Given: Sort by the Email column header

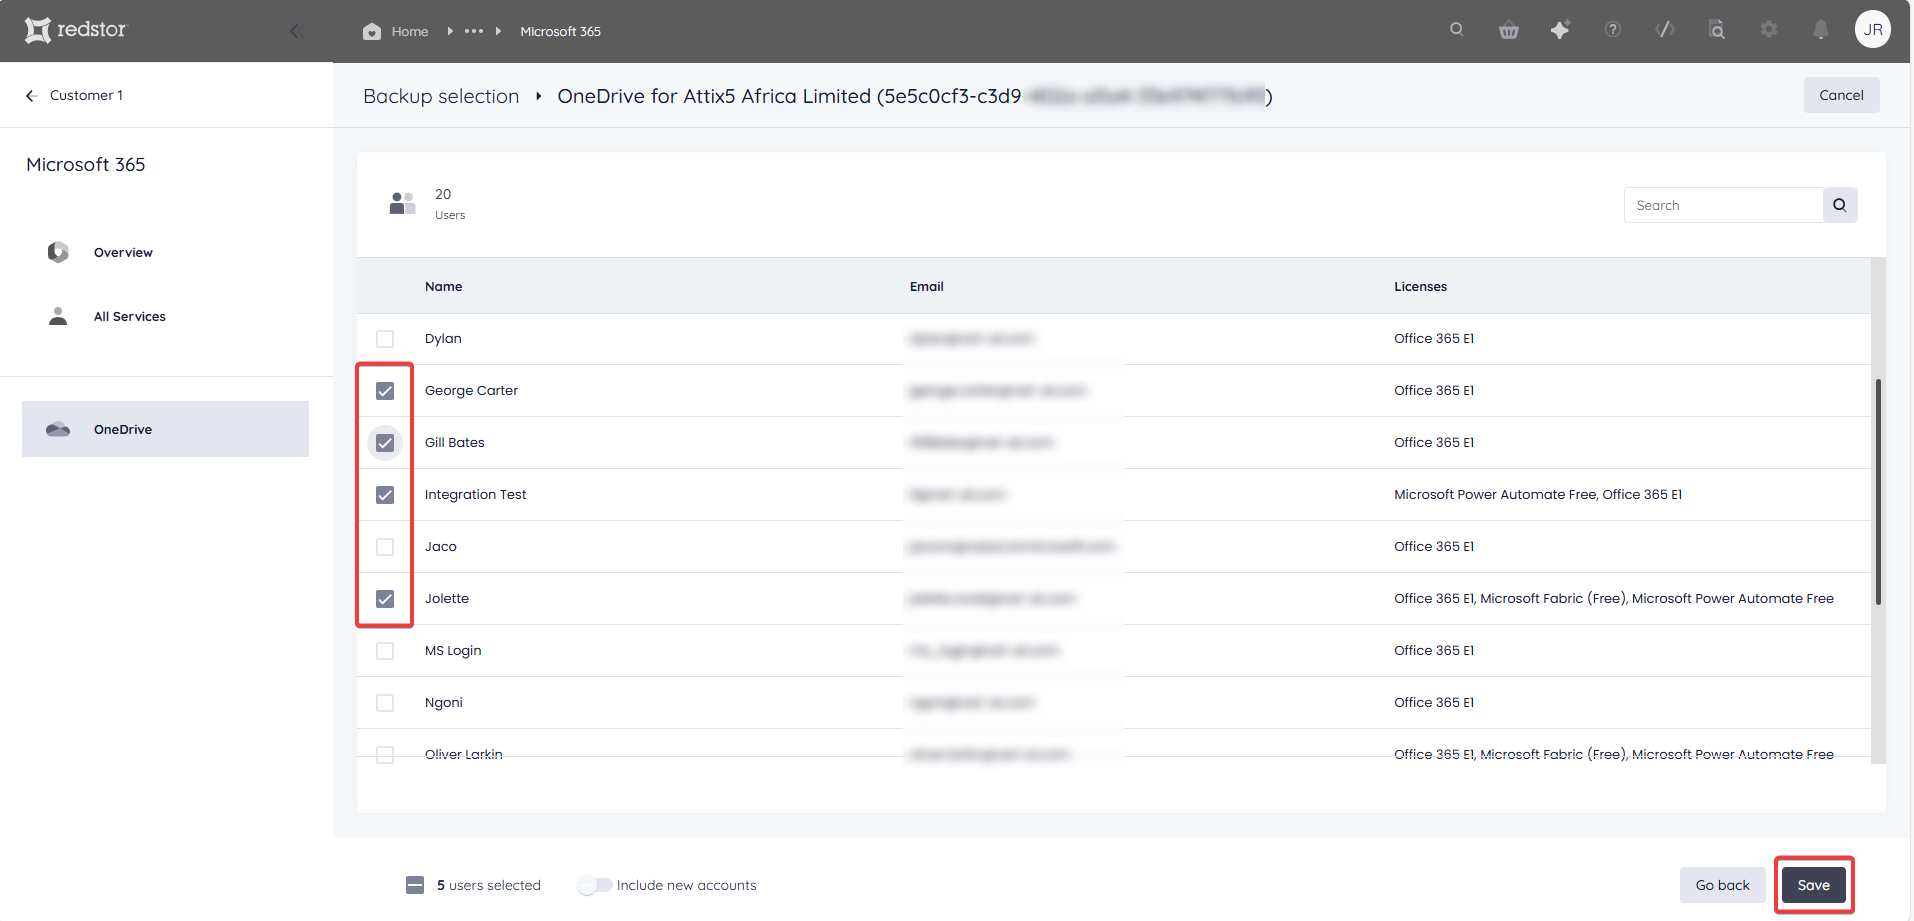Looking at the screenshot, I should pos(926,286).
